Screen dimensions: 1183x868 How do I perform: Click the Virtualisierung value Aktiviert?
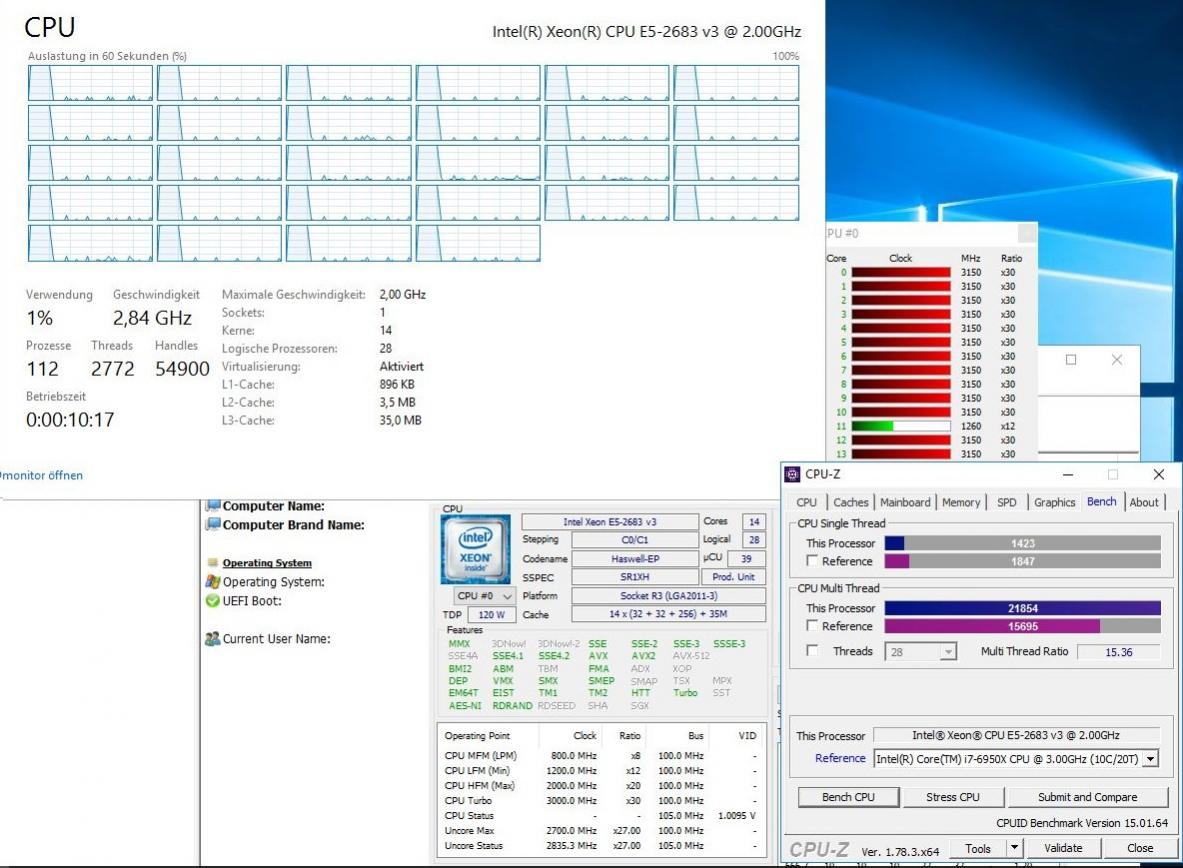401,366
